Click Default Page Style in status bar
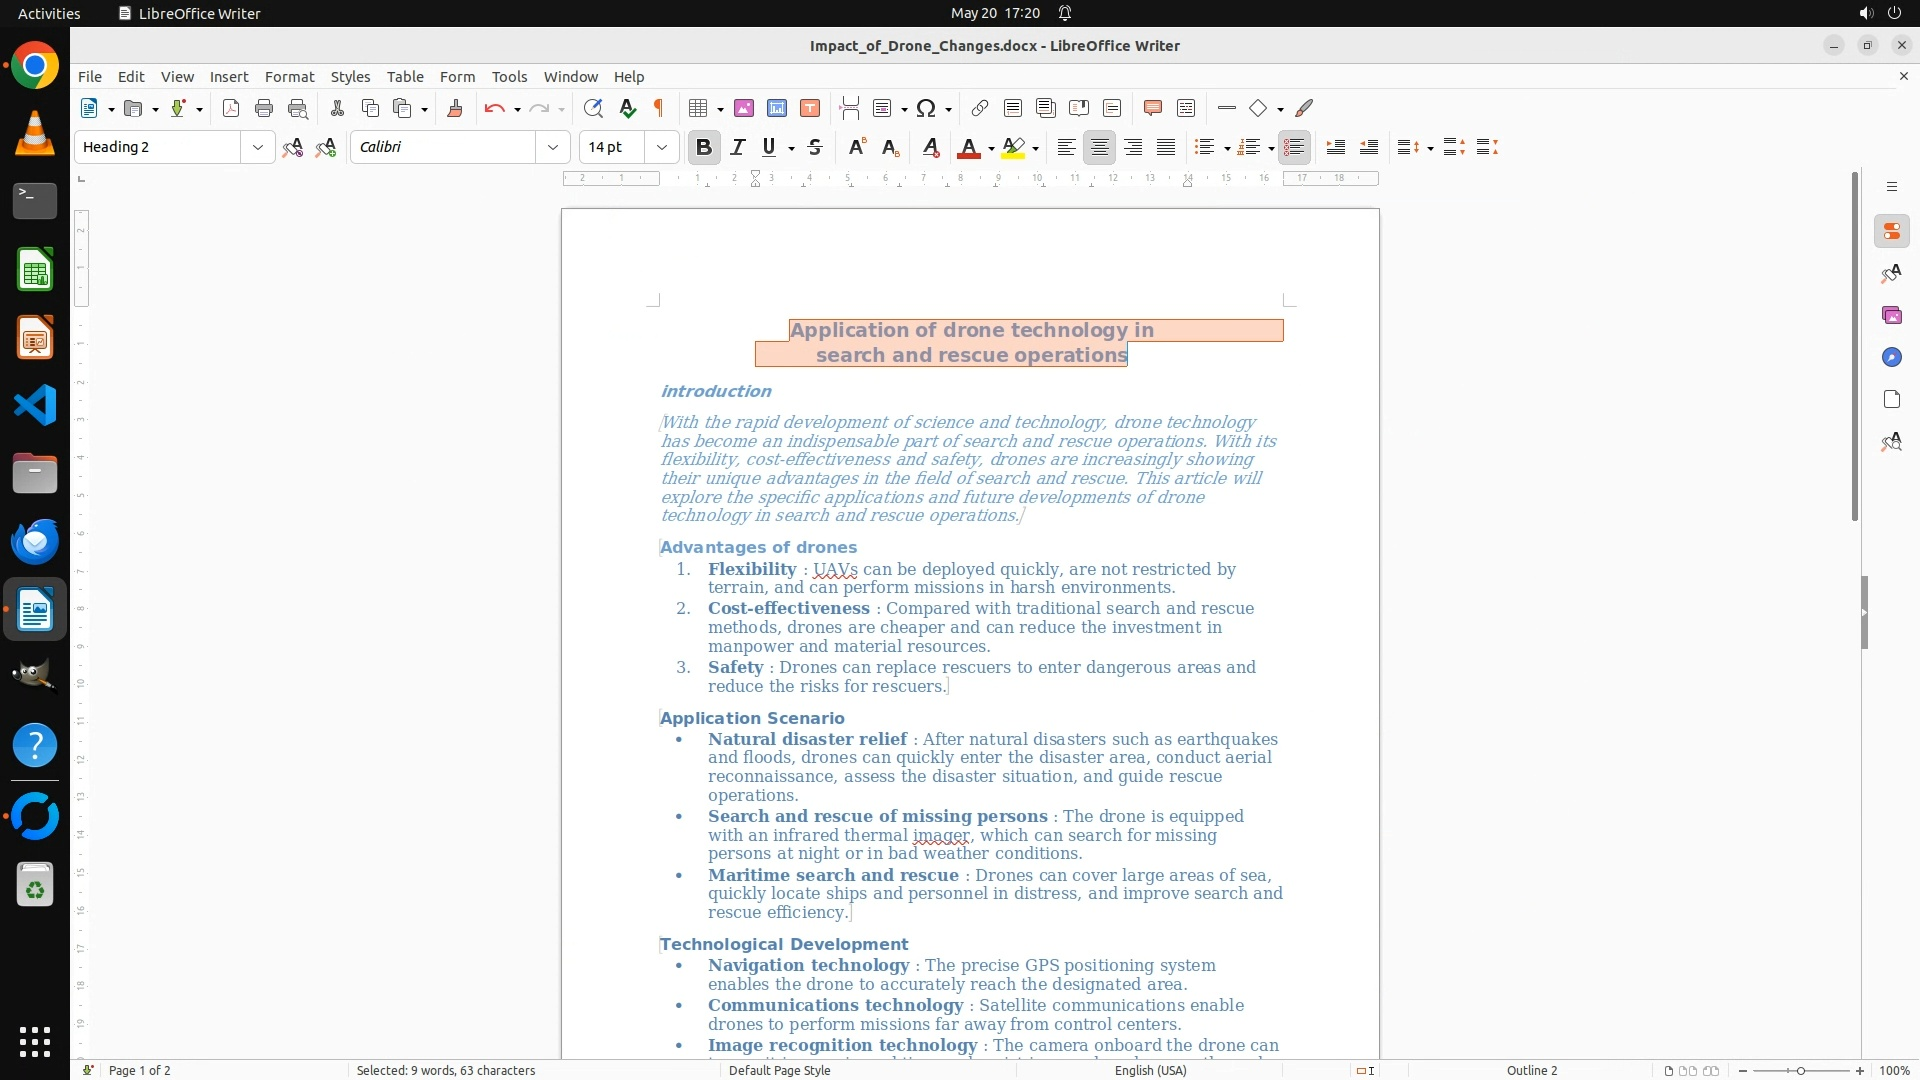Image resolution: width=1920 pixels, height=1080 pixels. click(779, 1070)
